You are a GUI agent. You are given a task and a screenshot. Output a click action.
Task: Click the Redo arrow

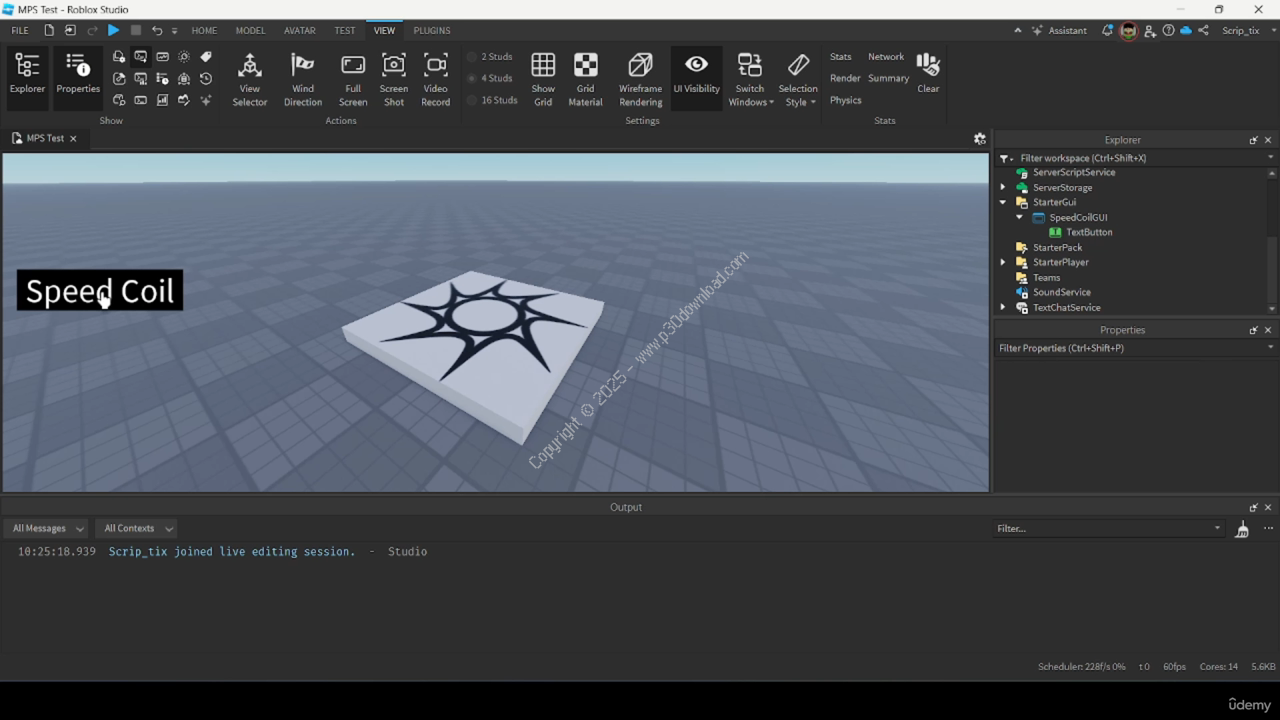pos(92,30)
